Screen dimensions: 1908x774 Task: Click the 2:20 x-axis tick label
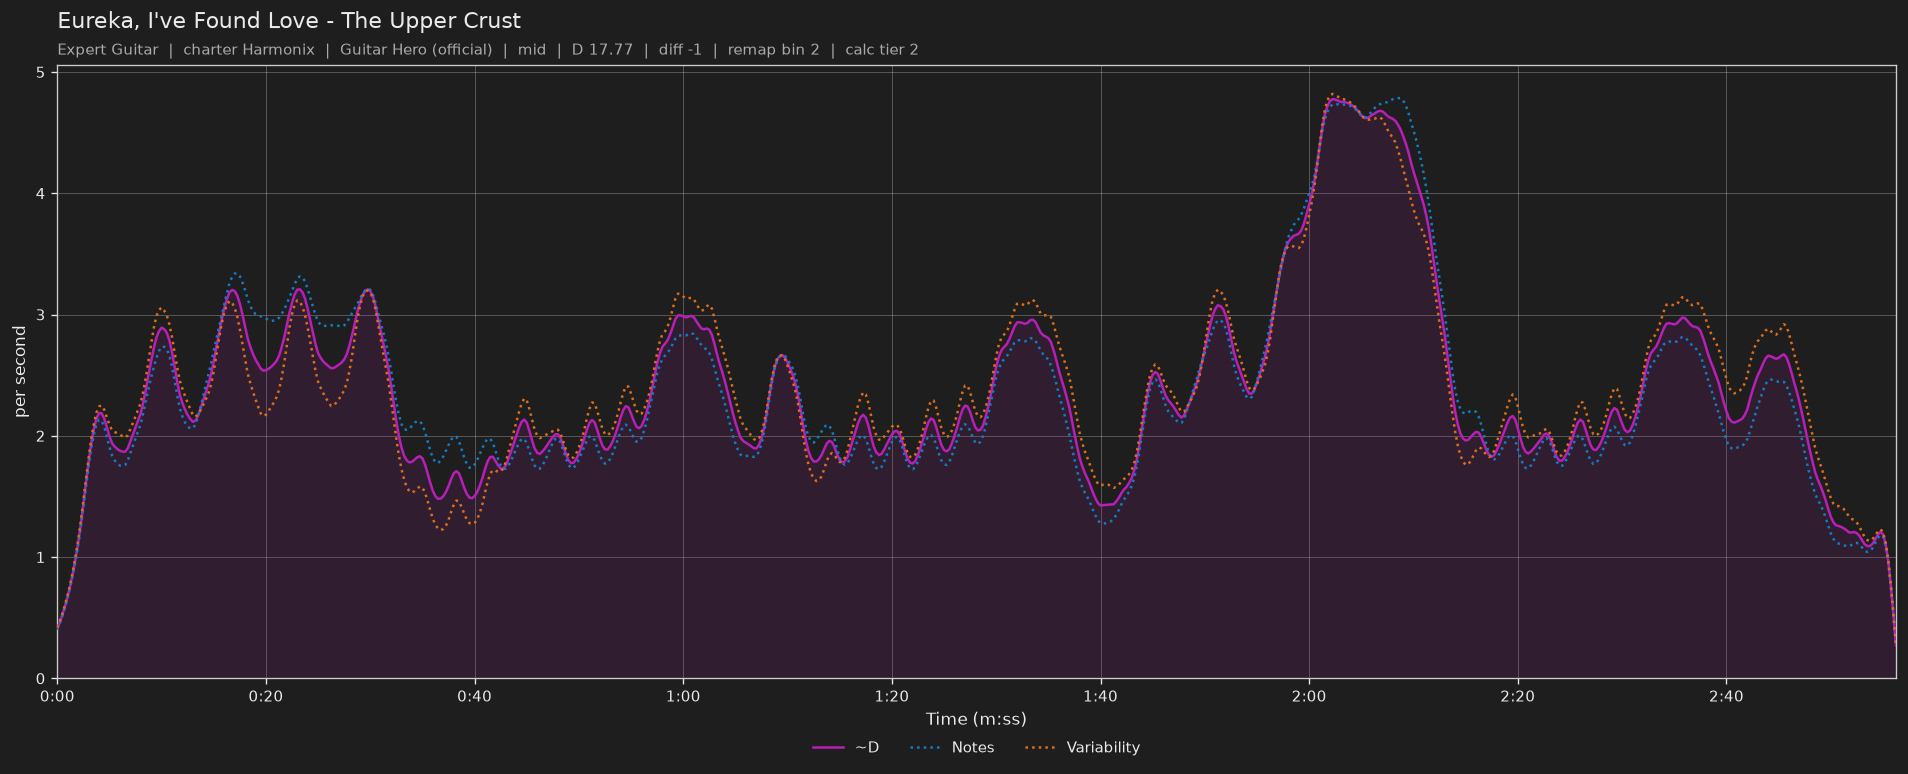point(1518,696)
